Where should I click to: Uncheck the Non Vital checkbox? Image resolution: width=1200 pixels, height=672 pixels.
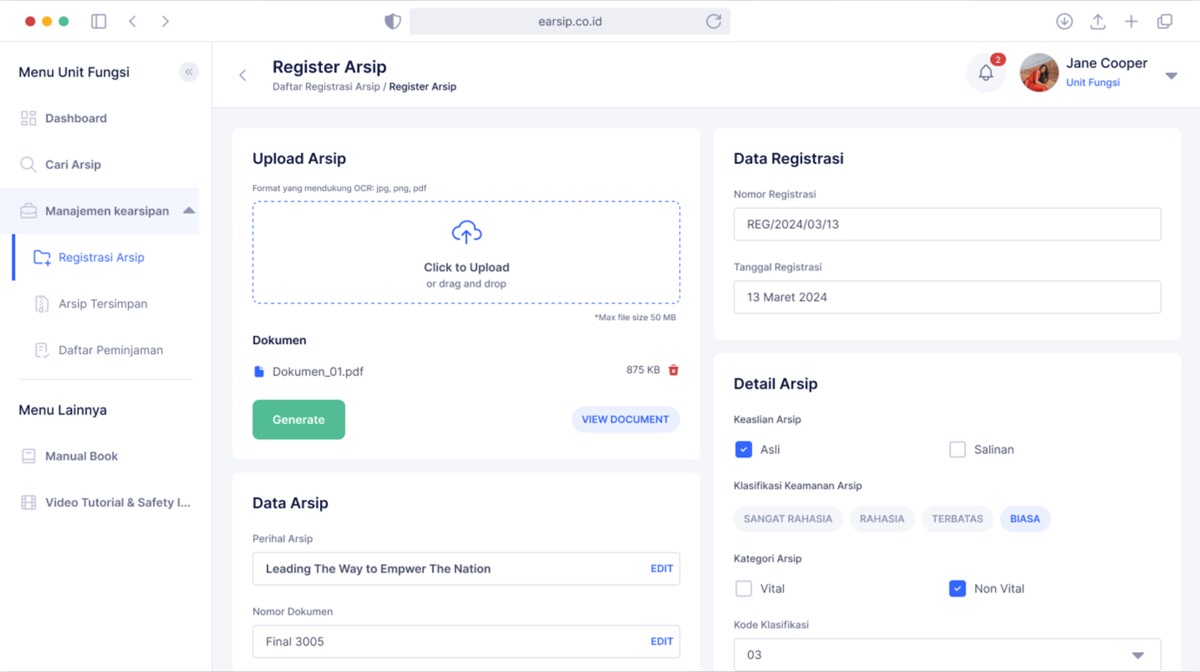pos(957,588)
